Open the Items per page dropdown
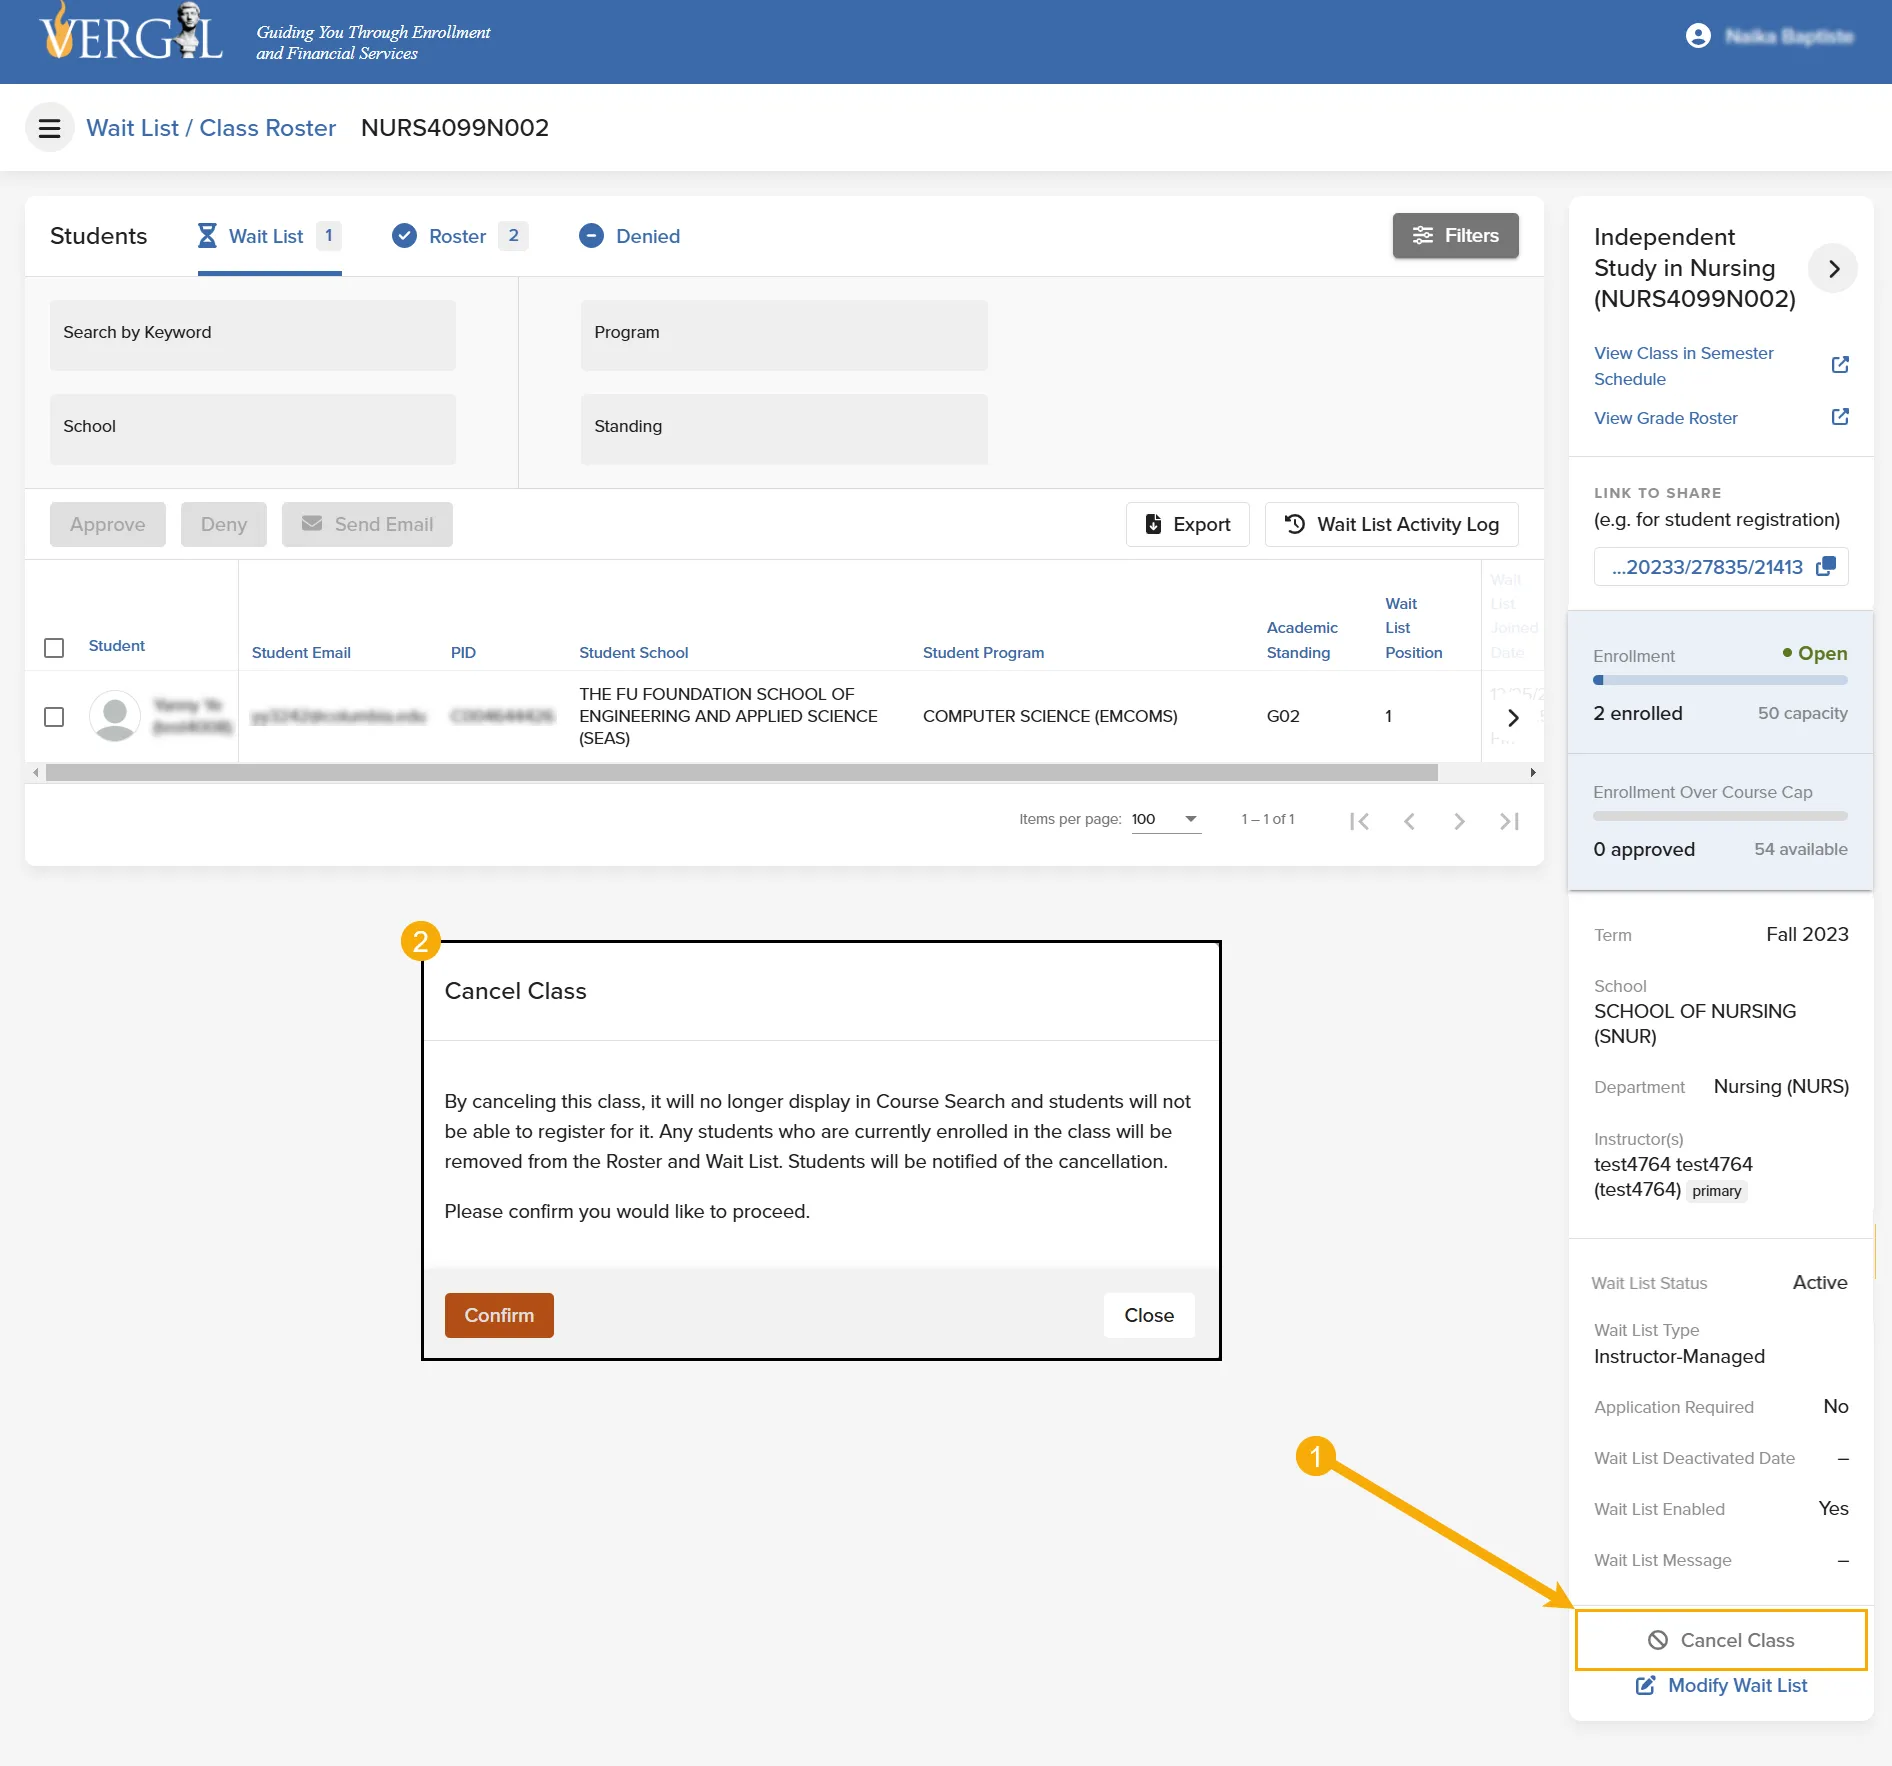Viewport: 1892px width, 1766px height. [x=1166, y=820]
